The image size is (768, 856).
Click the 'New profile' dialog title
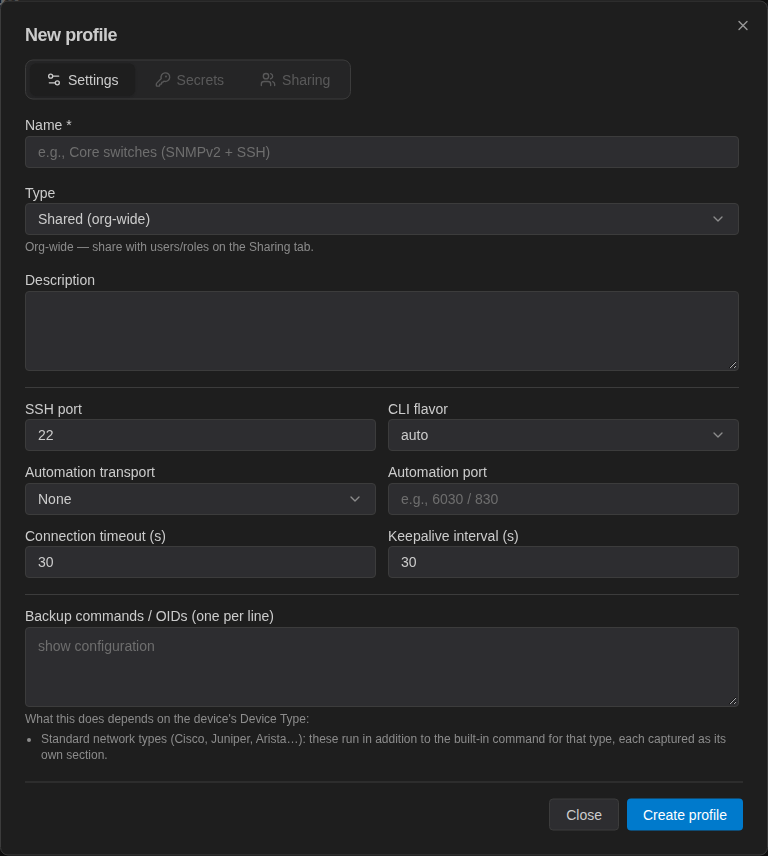click(71, 35)
